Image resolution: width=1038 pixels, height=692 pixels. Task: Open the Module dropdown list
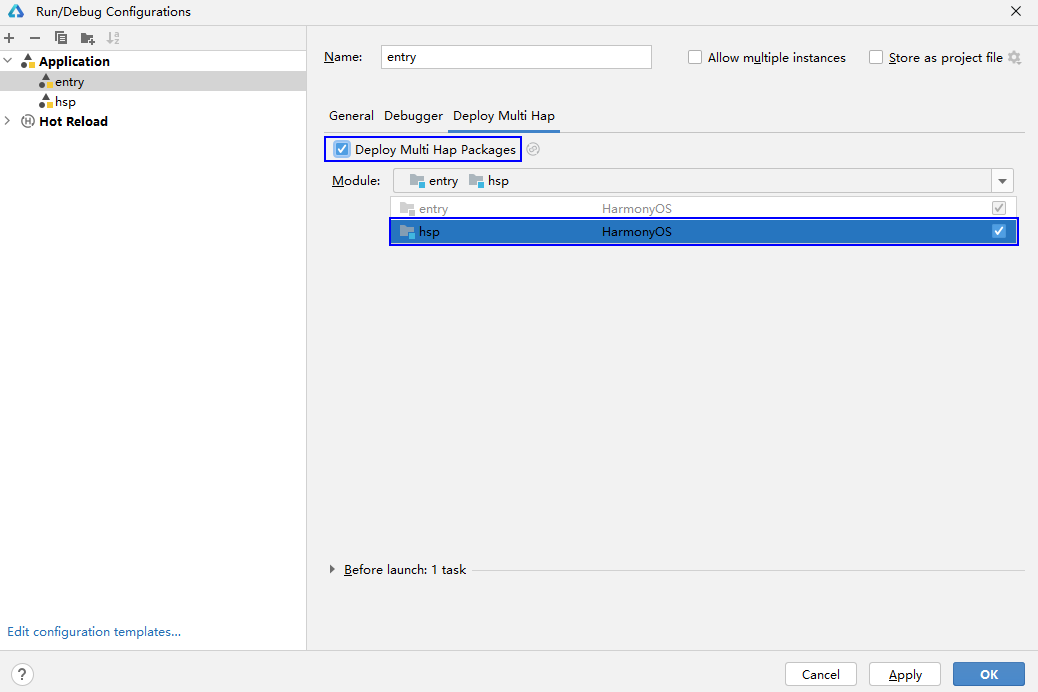point(1002,180)
